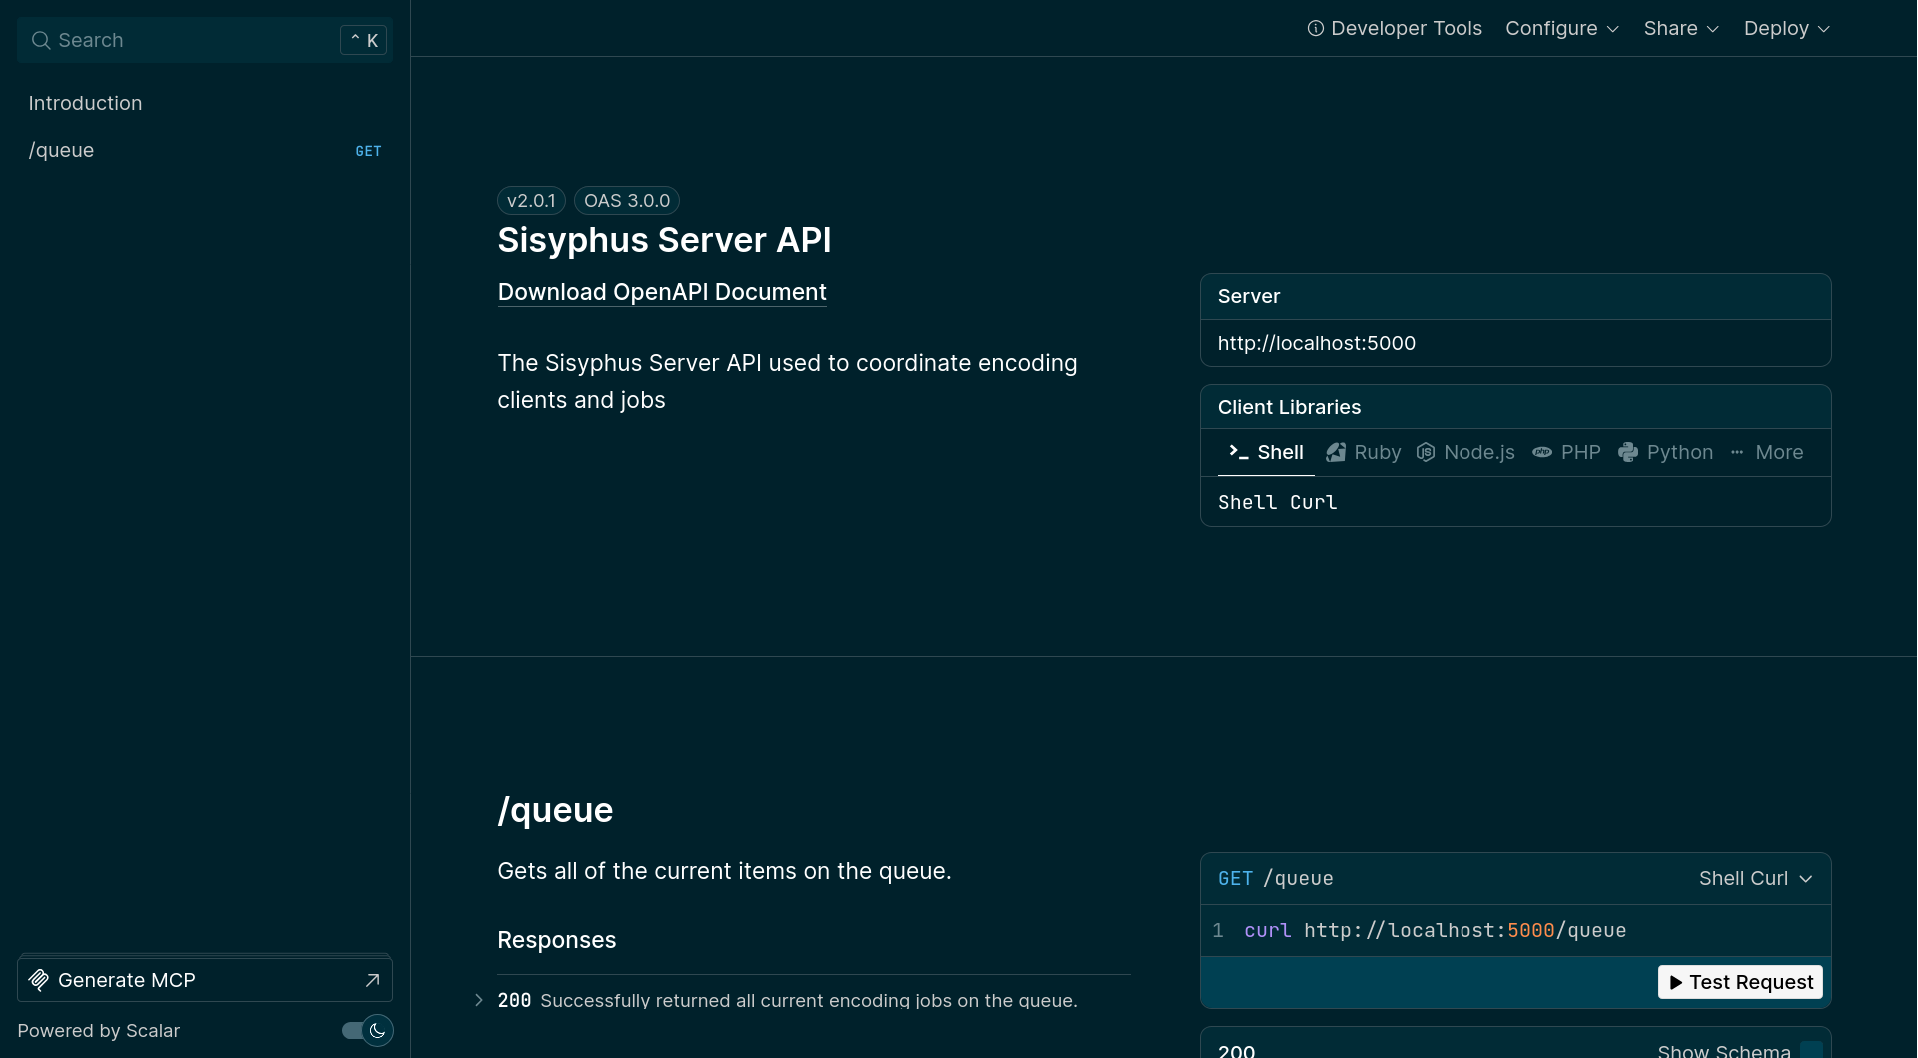This screenshot has width=1918, height=1058.
Task: Open the Share dropdown menu
Action: click(x=1680, y=29)
